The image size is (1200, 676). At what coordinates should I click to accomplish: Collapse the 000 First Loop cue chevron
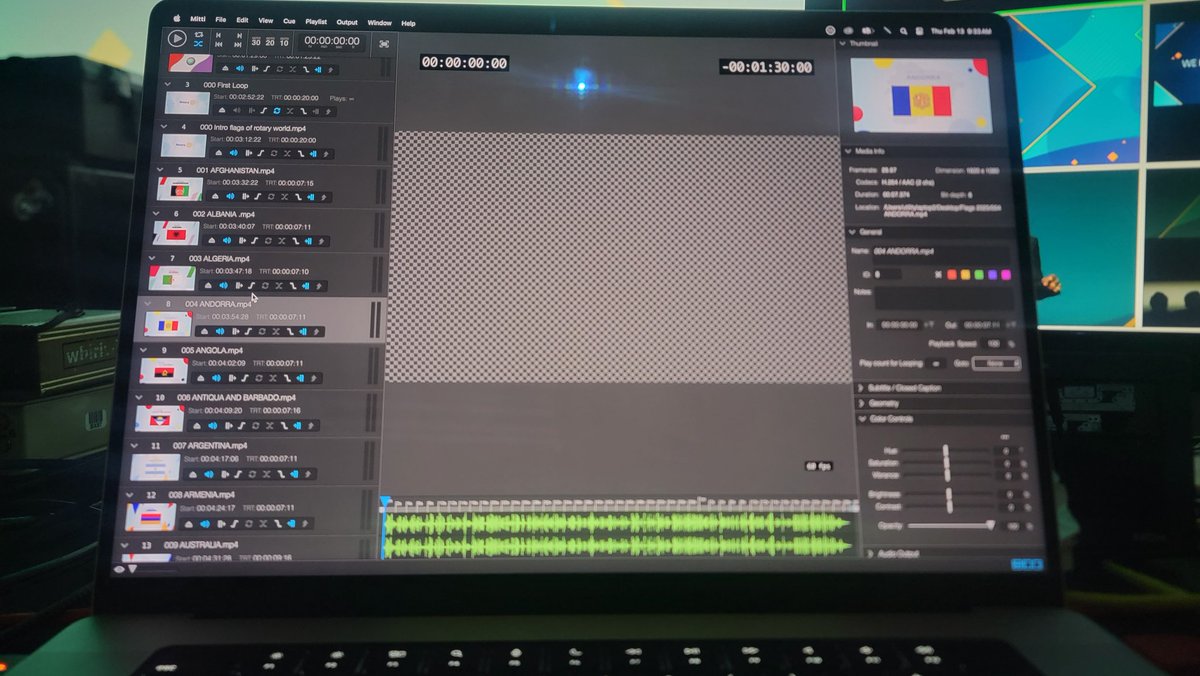point(167,85)
